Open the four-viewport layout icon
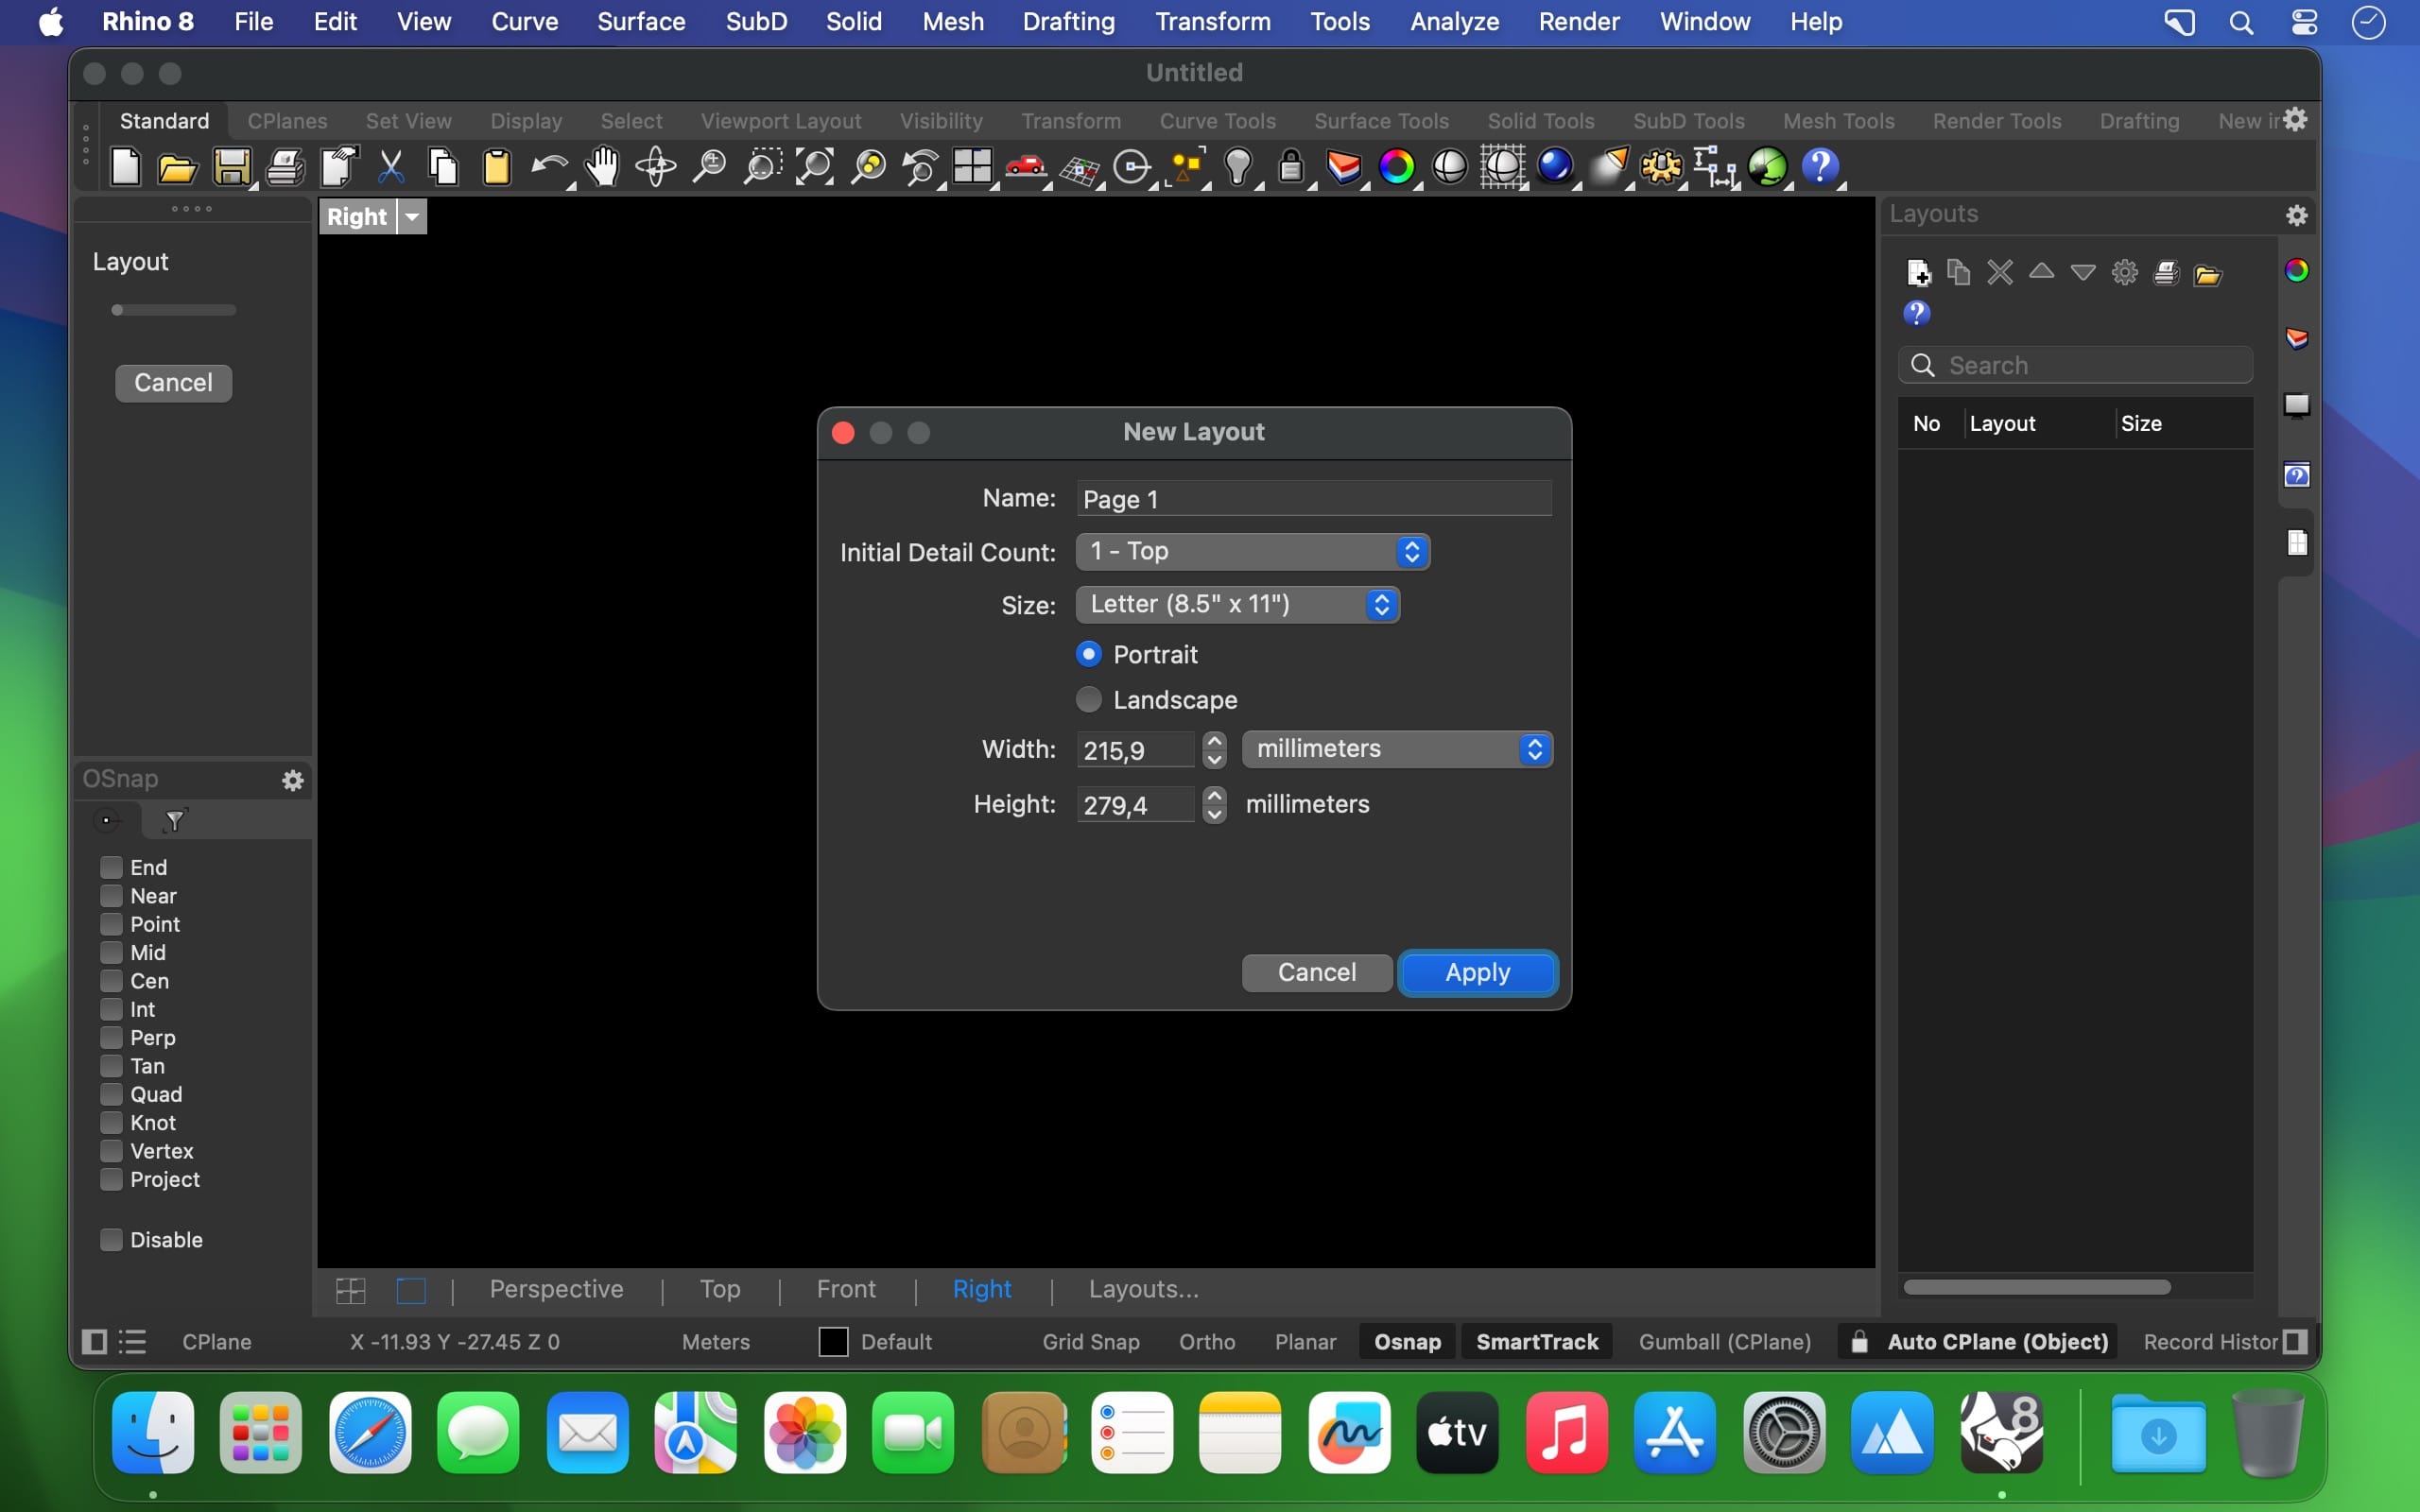 pyautogui.click(x=971, y=167)
